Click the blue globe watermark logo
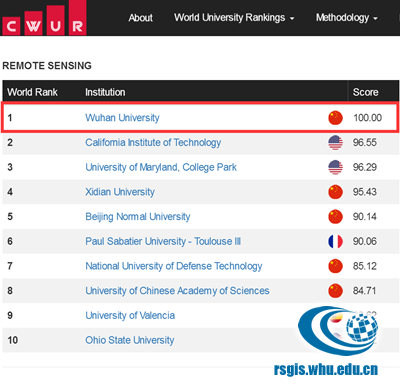 point(338,330)
